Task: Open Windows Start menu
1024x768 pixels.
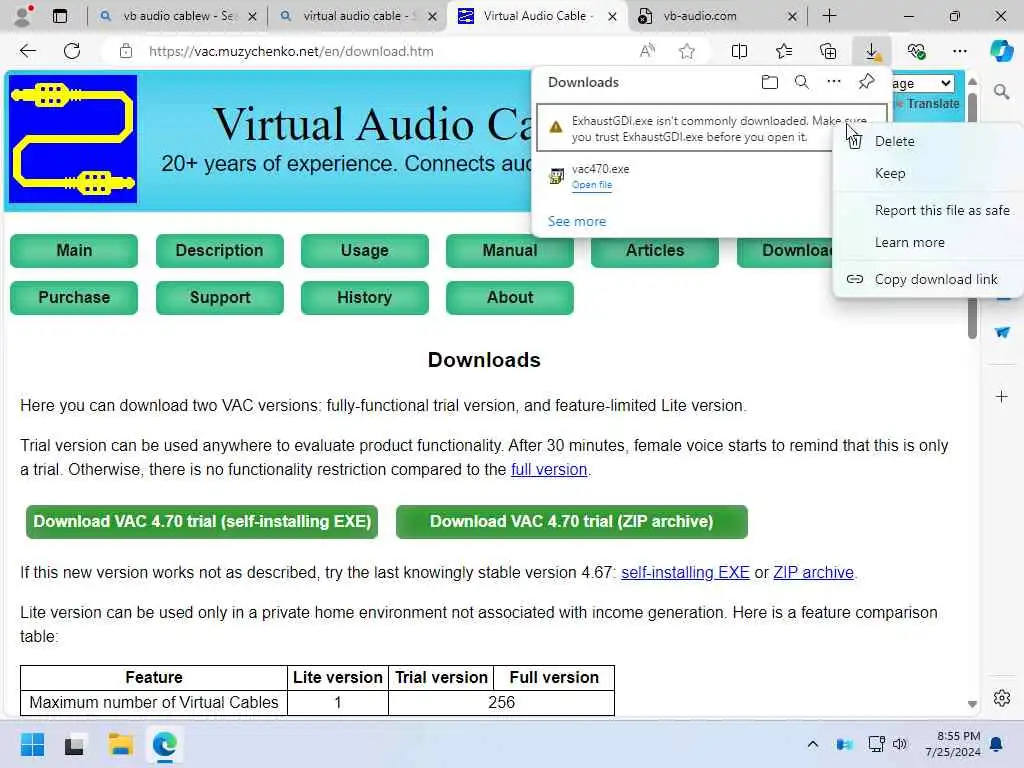Action: click(x=32, y=744)
